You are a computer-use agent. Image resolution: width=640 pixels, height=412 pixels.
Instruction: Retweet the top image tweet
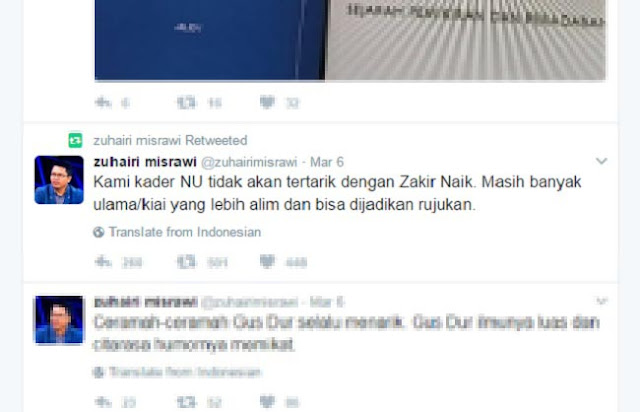click(x=186, y=102)
